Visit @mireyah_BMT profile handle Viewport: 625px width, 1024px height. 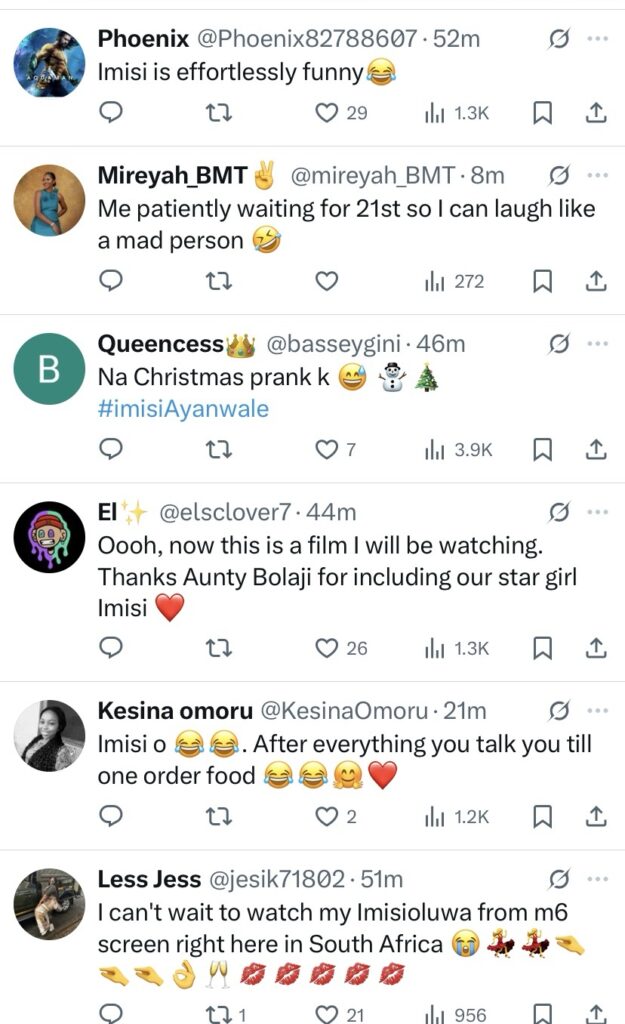point(375,176)
